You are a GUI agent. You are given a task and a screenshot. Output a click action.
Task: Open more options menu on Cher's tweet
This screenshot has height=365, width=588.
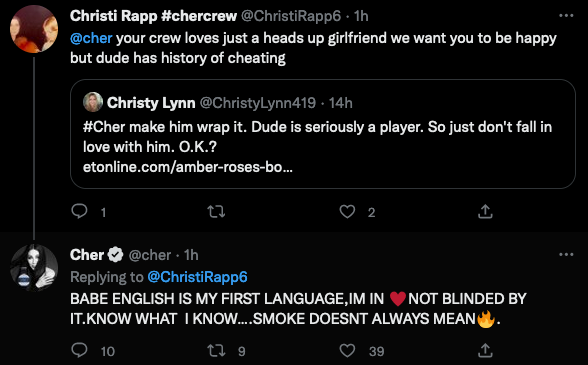(x=566, y=254)
